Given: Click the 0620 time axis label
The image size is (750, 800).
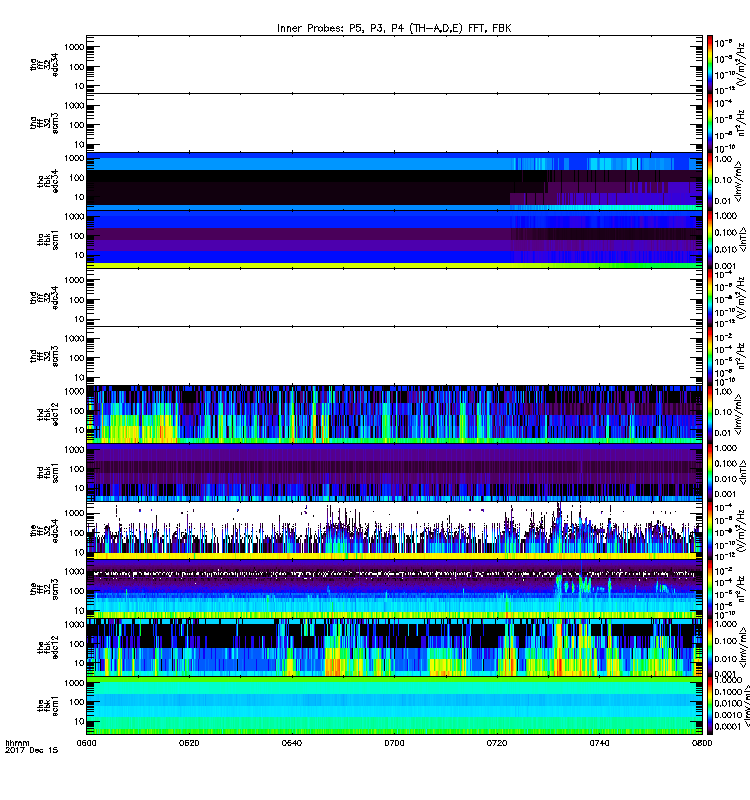Looking at the screenshot, I should [189, 743].
